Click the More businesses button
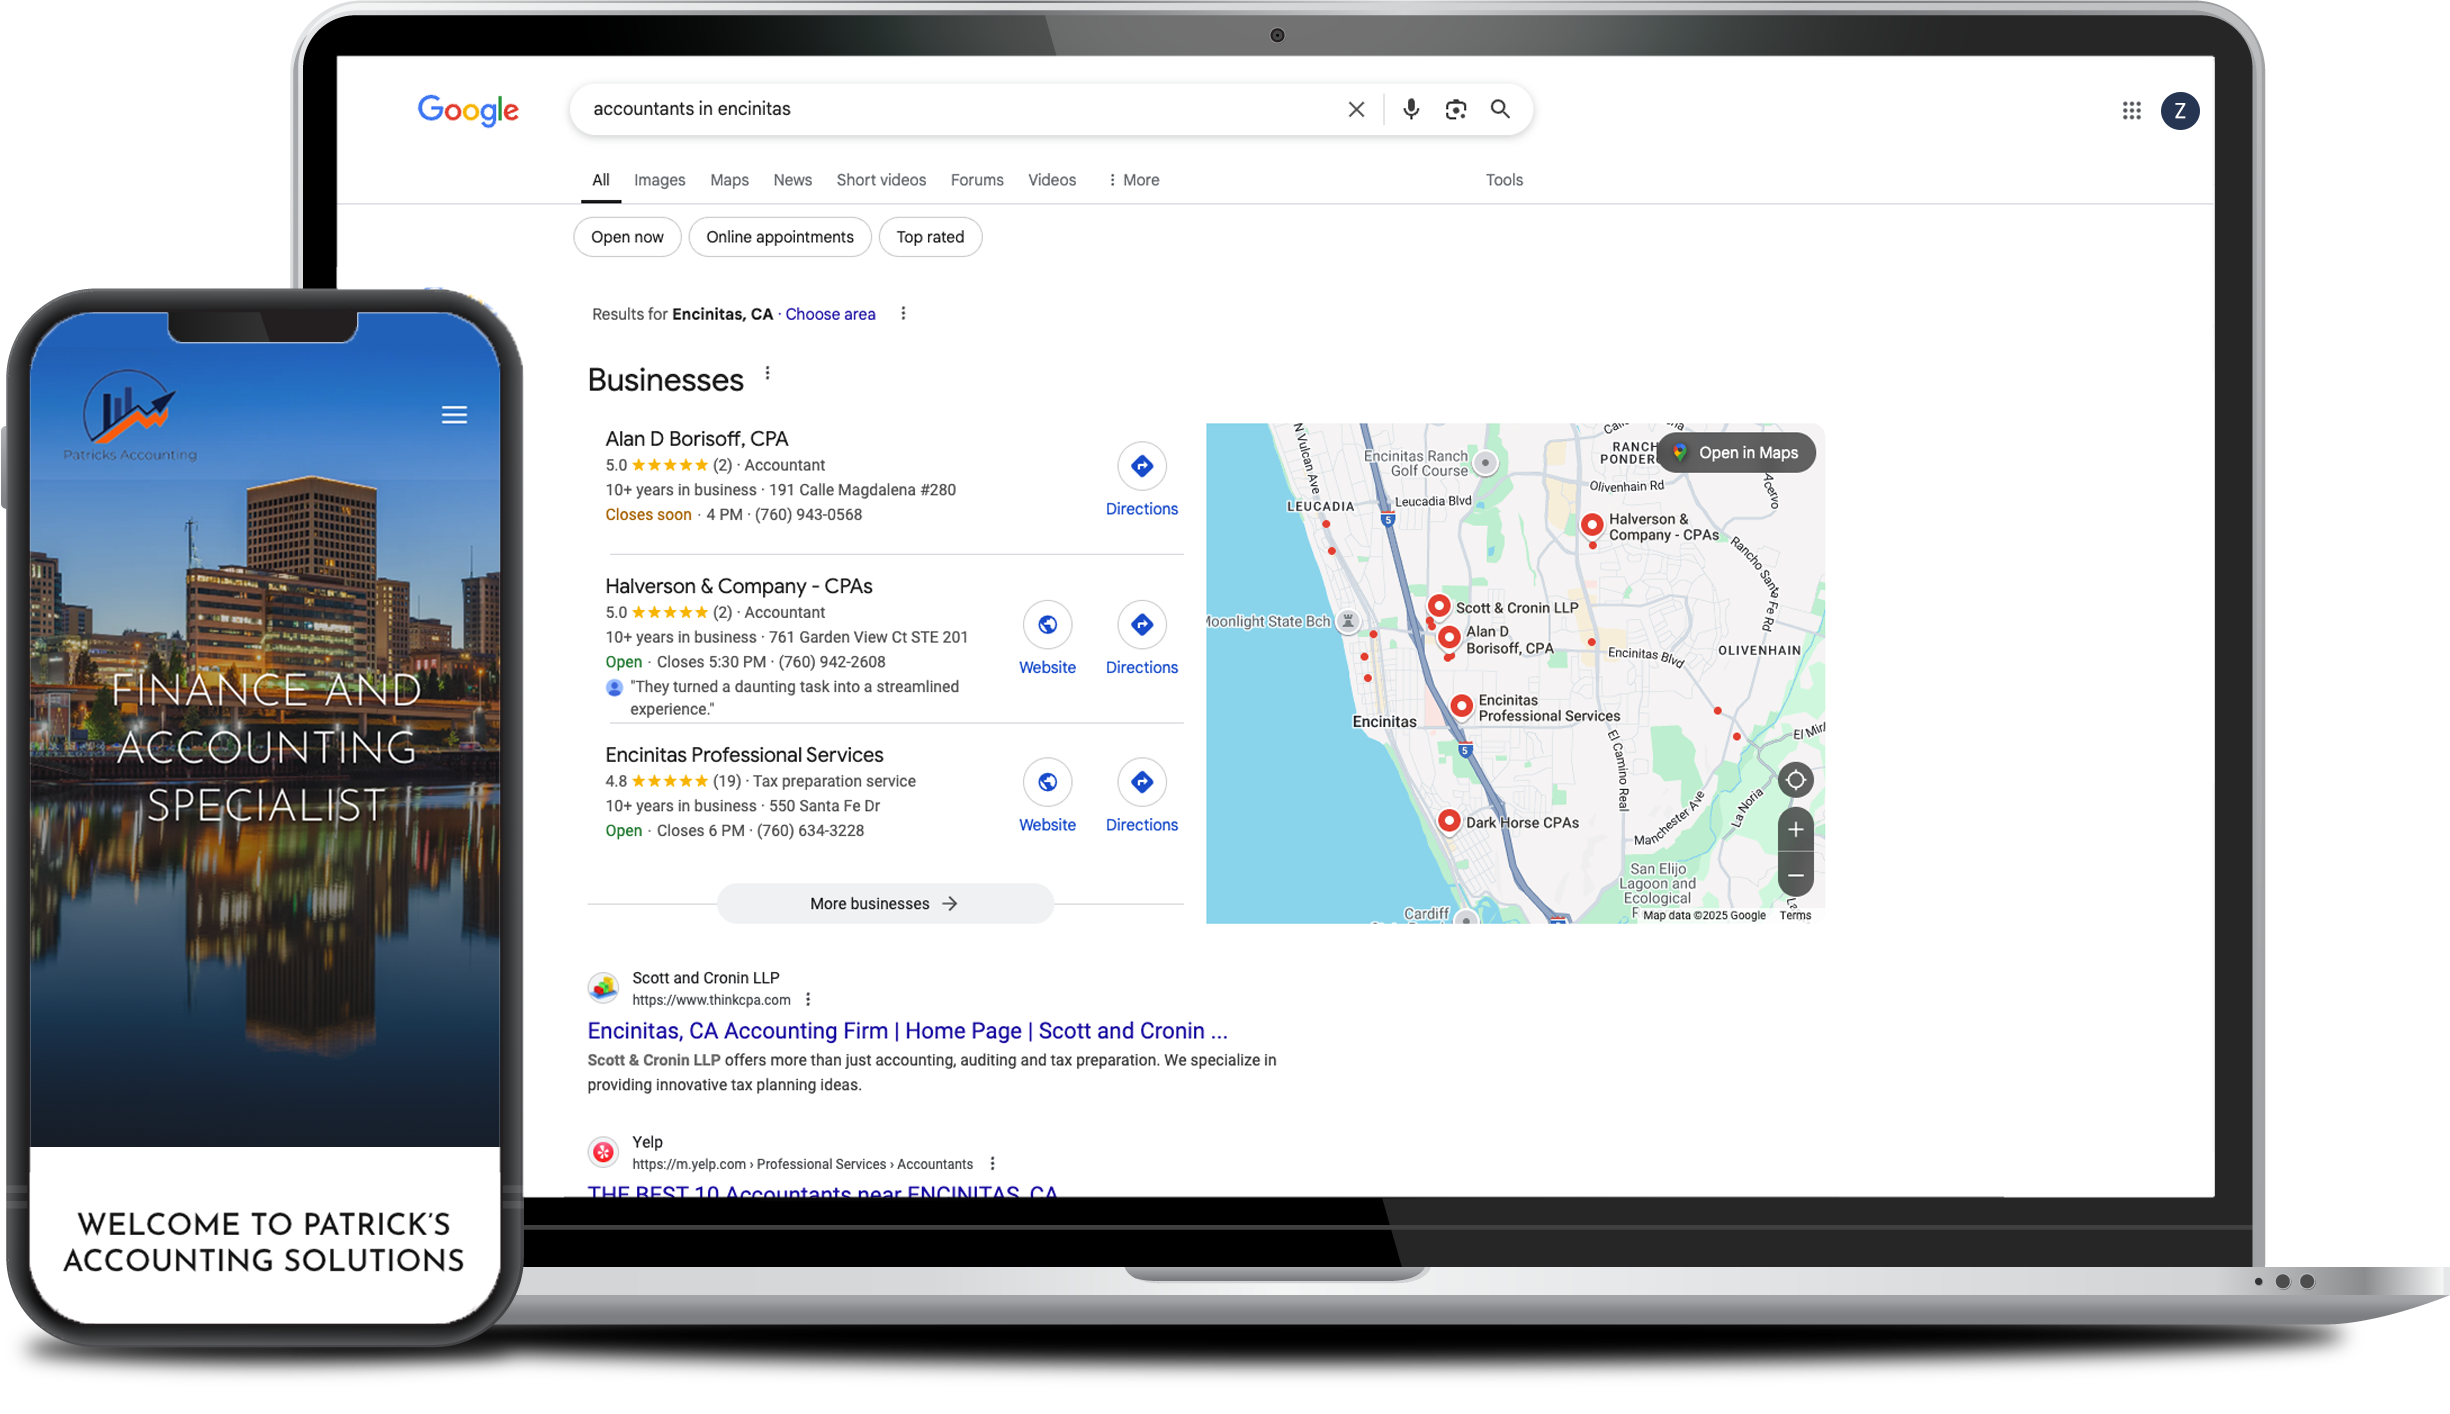Image resolution: width=2450 pixels, height=1414 pixels. point(885,904)
